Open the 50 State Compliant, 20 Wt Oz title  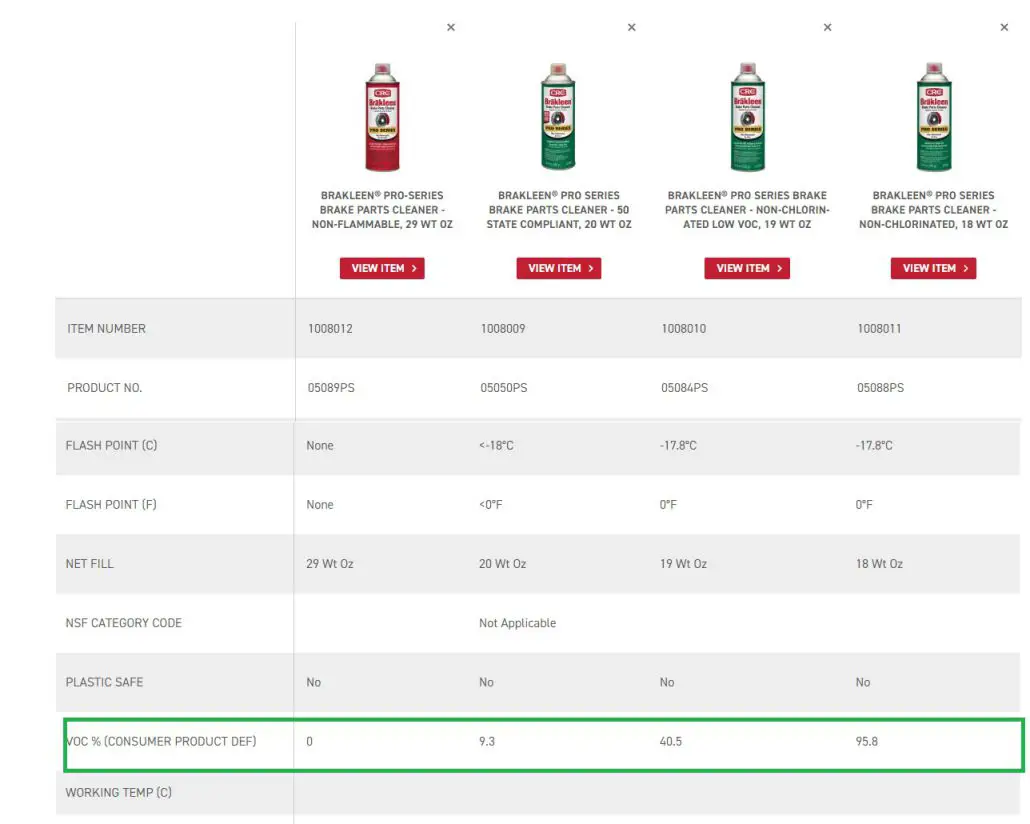point(559,210)
